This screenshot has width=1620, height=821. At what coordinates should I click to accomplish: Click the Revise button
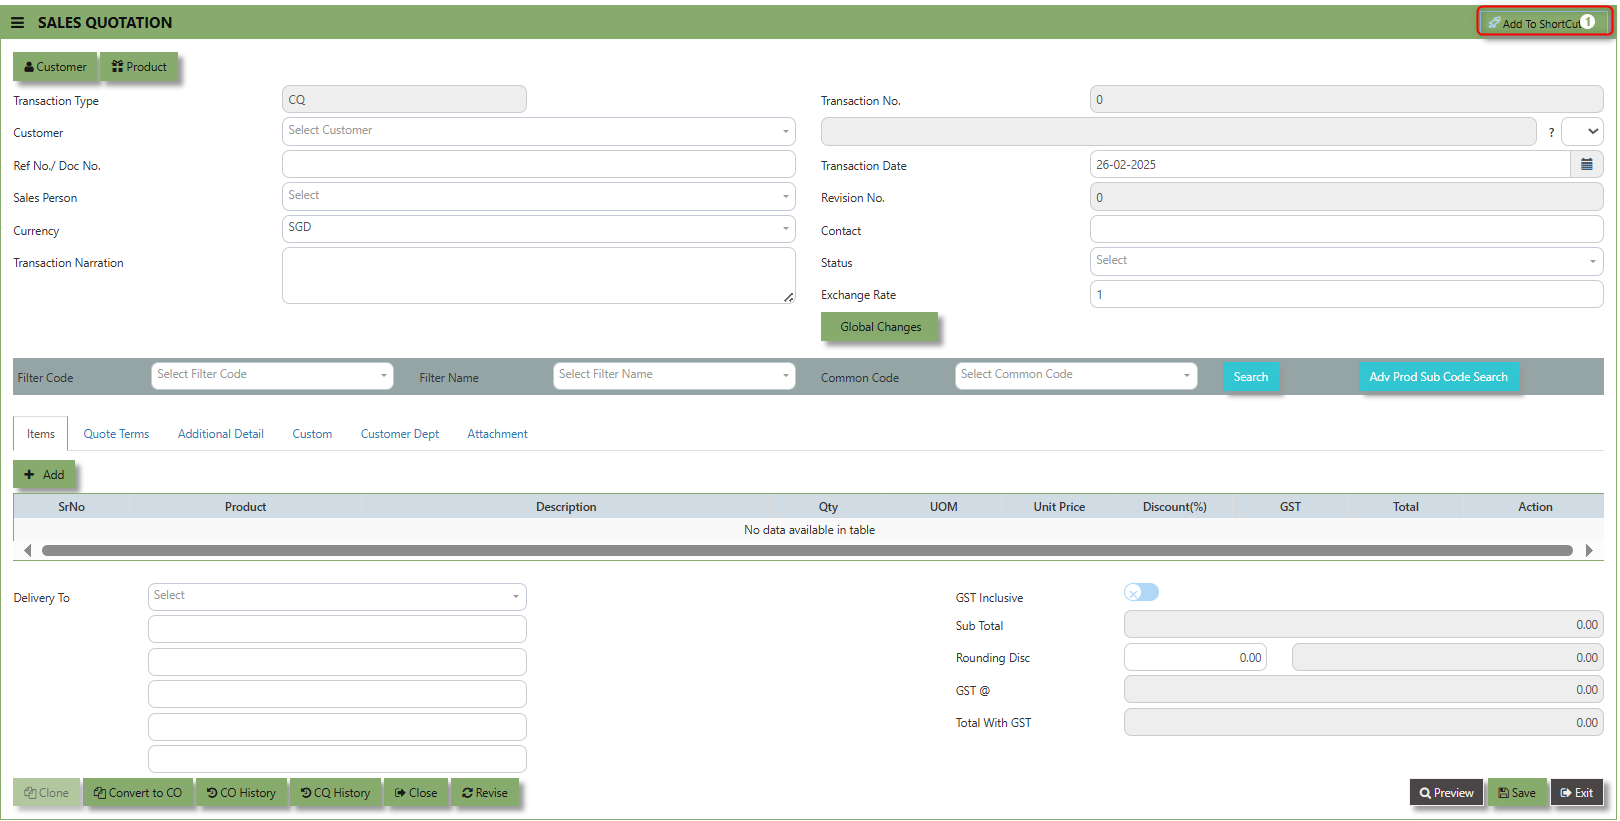click(485, 793)
